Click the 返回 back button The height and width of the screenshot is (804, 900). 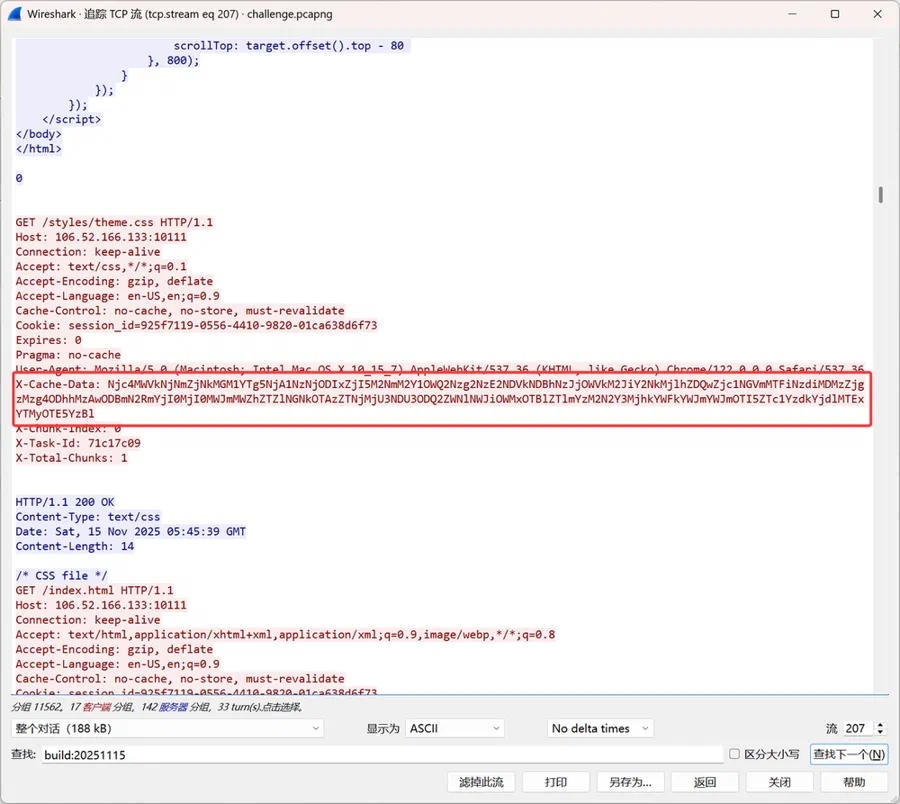[x=705, y=782]
